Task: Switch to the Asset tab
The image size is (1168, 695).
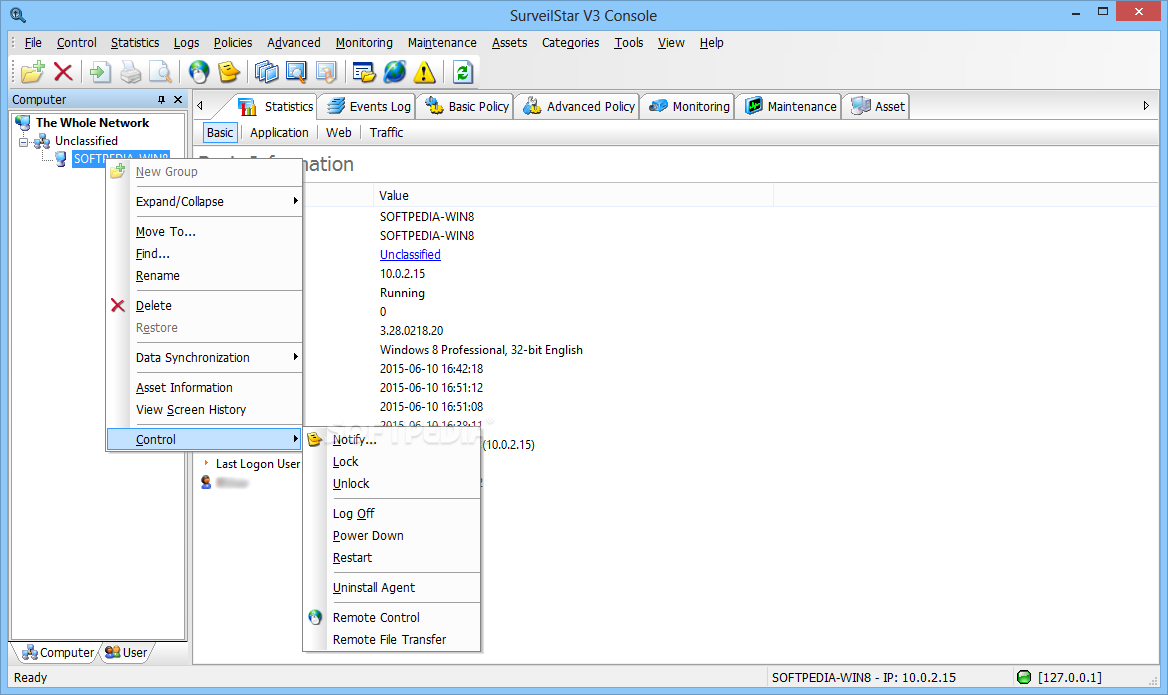Action: [878, 107]
